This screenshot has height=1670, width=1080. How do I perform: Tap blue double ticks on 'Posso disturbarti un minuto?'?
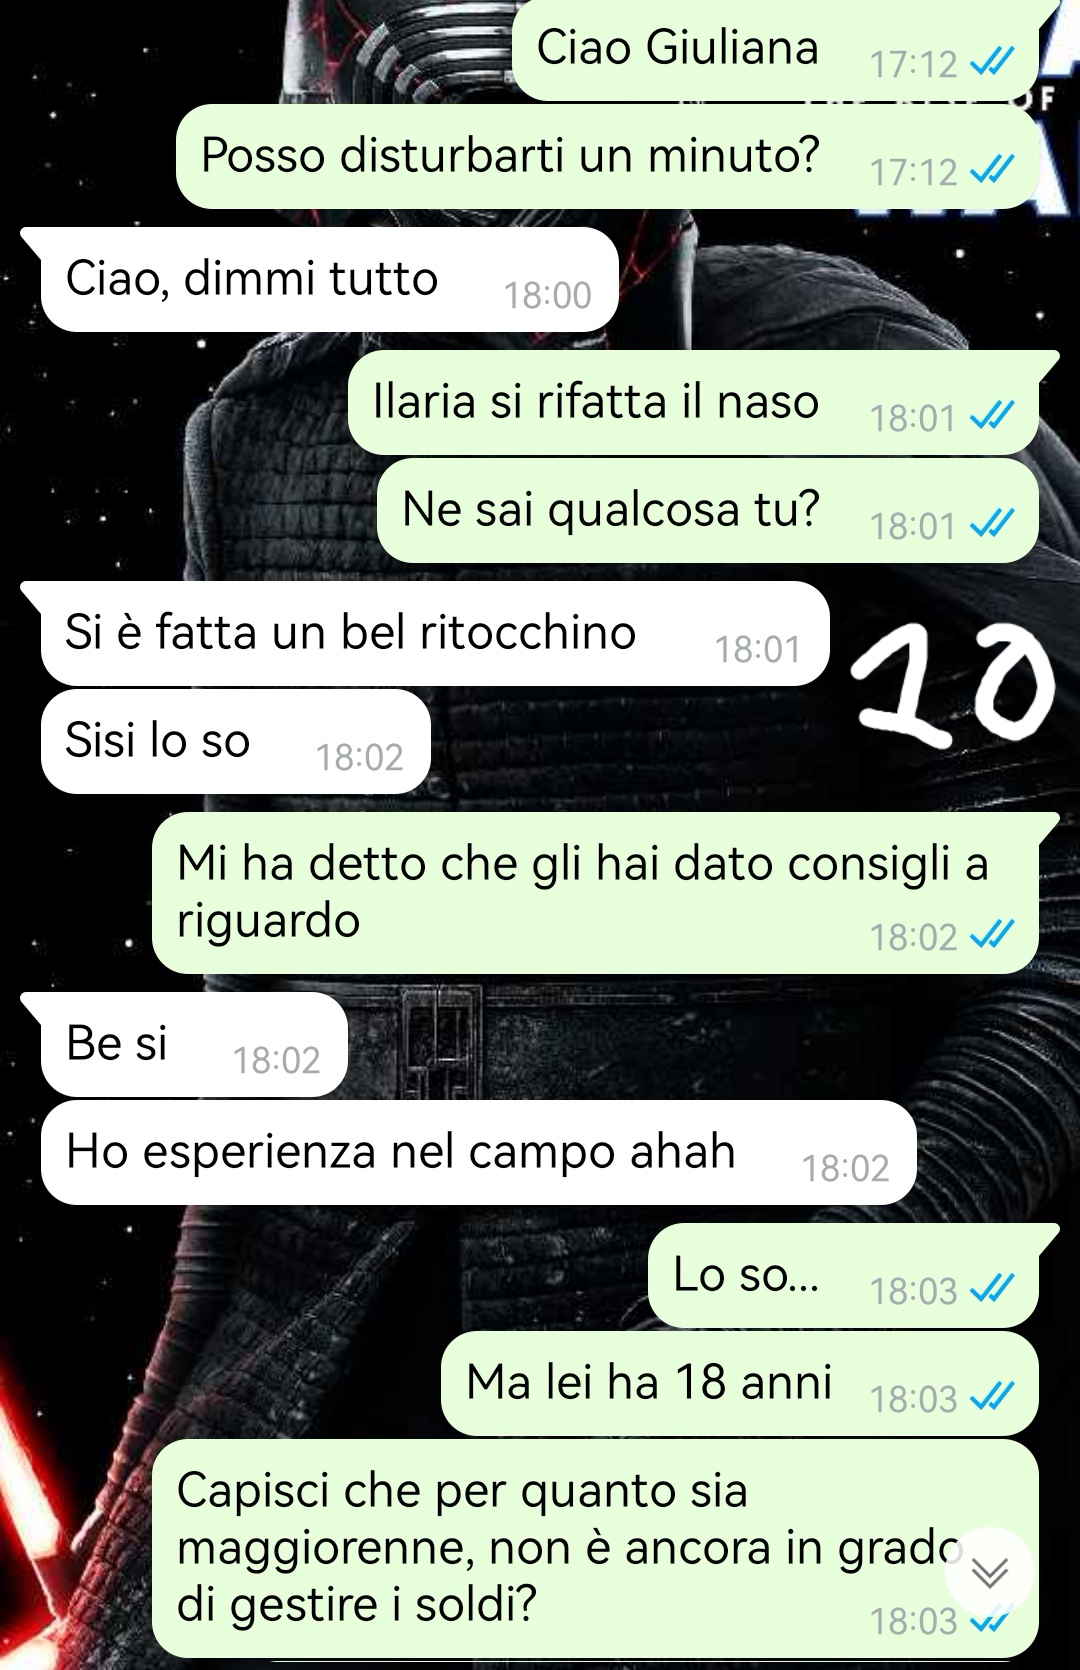coord(993,172)
